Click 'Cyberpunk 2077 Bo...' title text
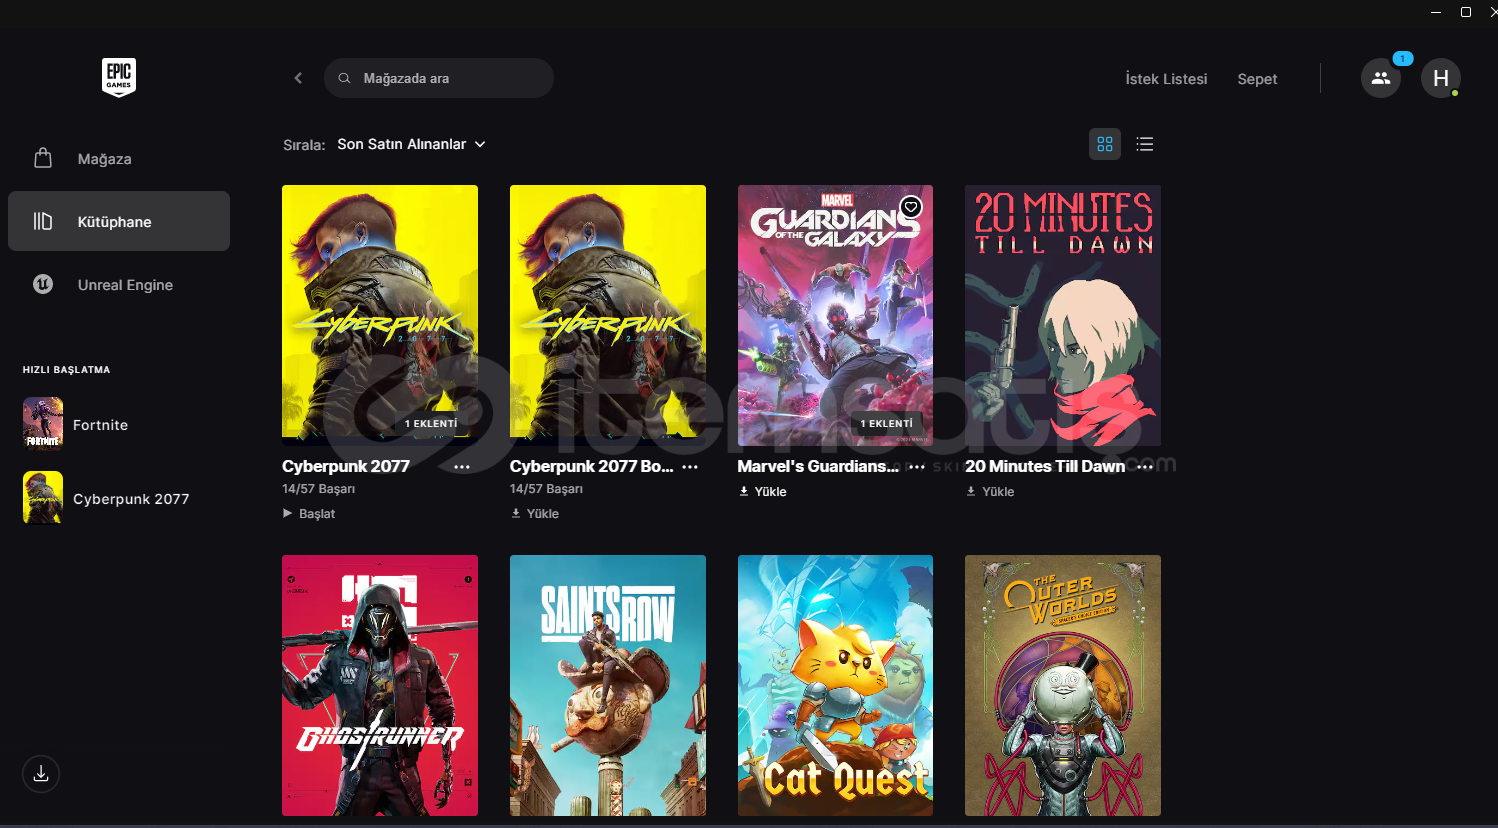The height and width of the screenshot is (828, 1498). point(592,466)
